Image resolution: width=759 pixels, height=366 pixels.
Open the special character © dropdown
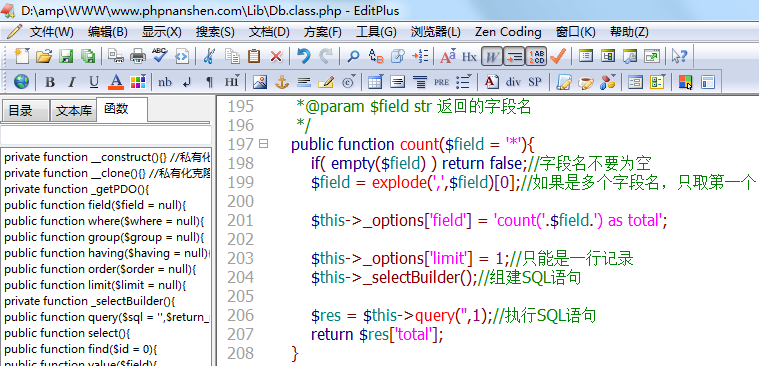[x=349, y=82]
